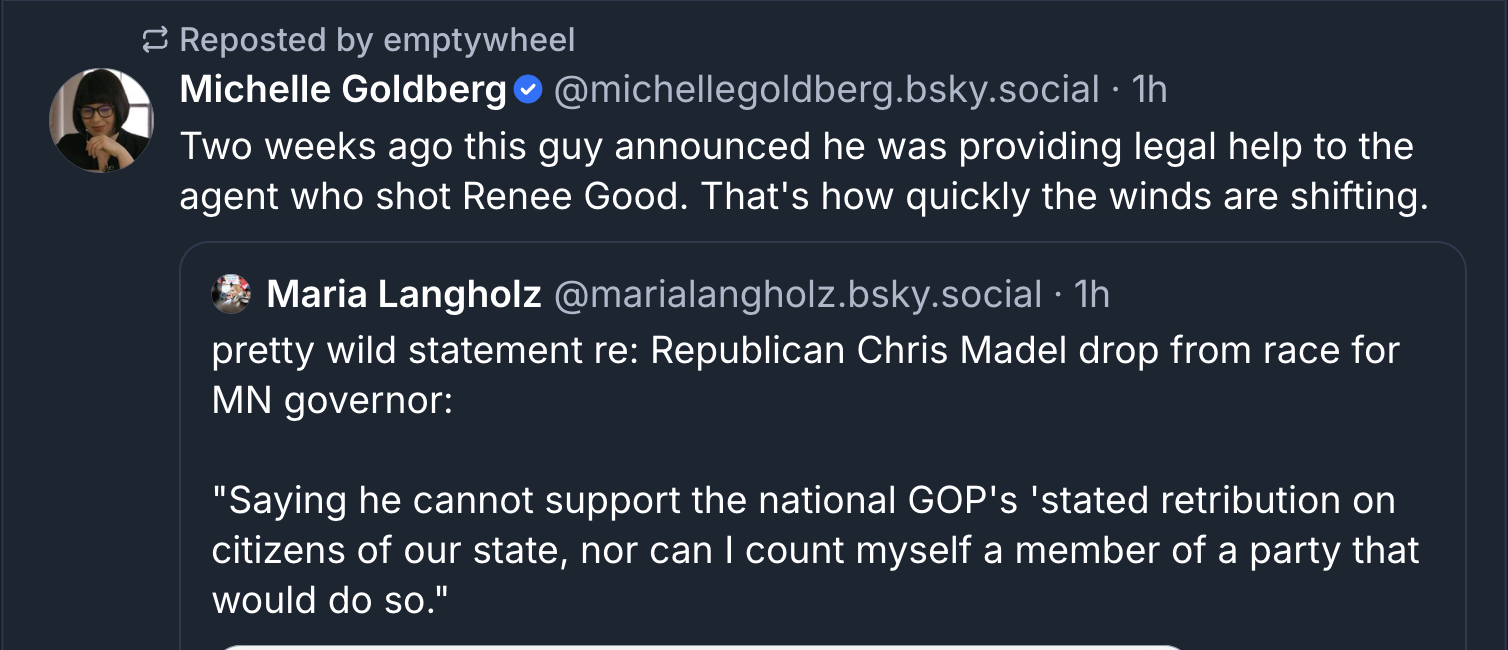1508x650 pixels.
Task: Click the 1h timestamp in the quoted post
Action: tap(1092, 294)
